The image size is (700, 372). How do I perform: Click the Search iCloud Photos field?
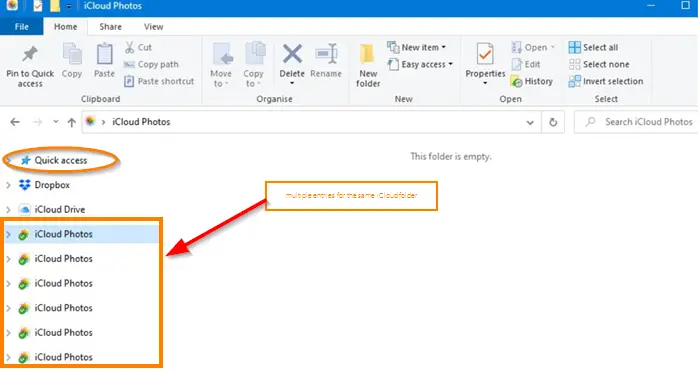(637, 122)
